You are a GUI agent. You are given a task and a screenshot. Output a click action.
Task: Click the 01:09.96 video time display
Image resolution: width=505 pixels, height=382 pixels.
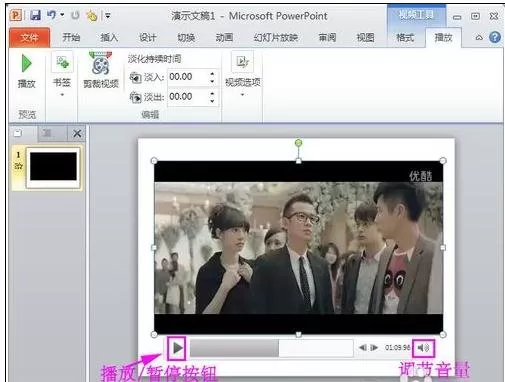coord(397,348)
